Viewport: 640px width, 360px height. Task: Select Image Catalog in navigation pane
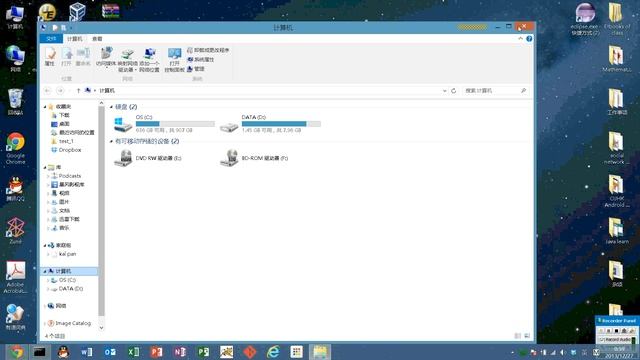click(x=69, y=323)
